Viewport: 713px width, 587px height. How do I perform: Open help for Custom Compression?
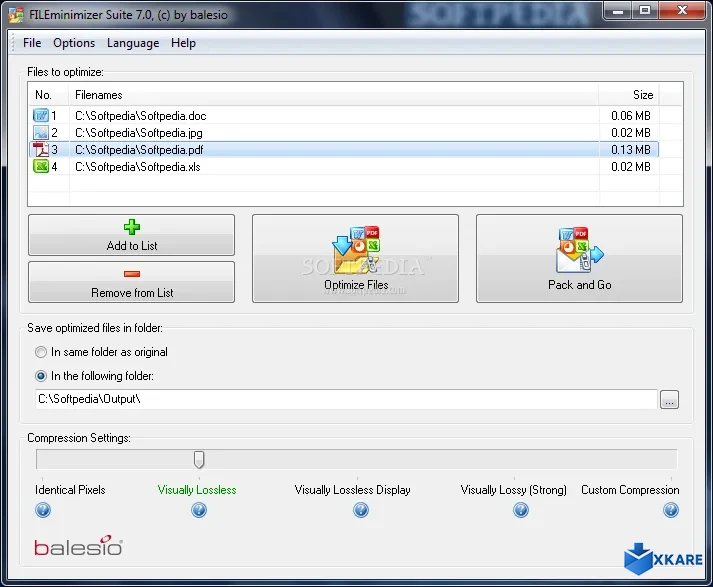pyautogui.click(x=671, y=510)
